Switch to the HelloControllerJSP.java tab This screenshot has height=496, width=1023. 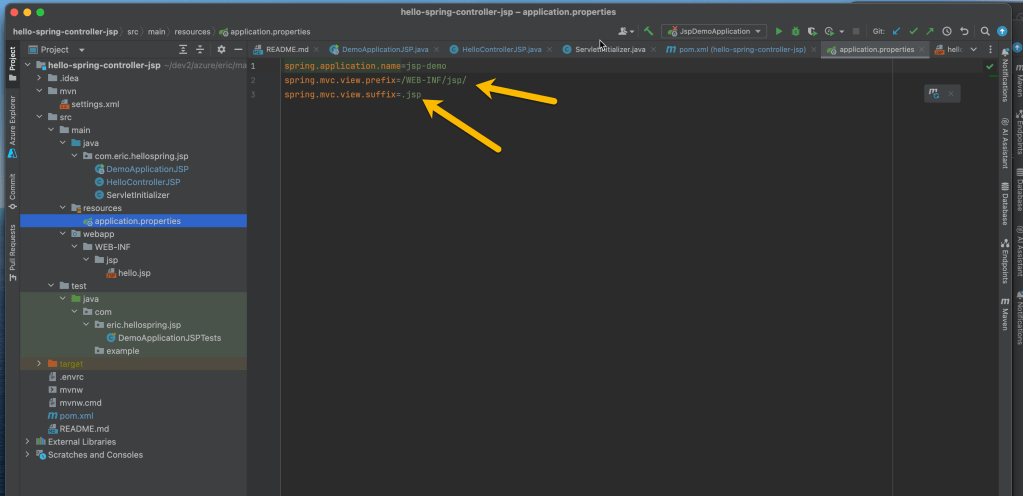(500, 49)
